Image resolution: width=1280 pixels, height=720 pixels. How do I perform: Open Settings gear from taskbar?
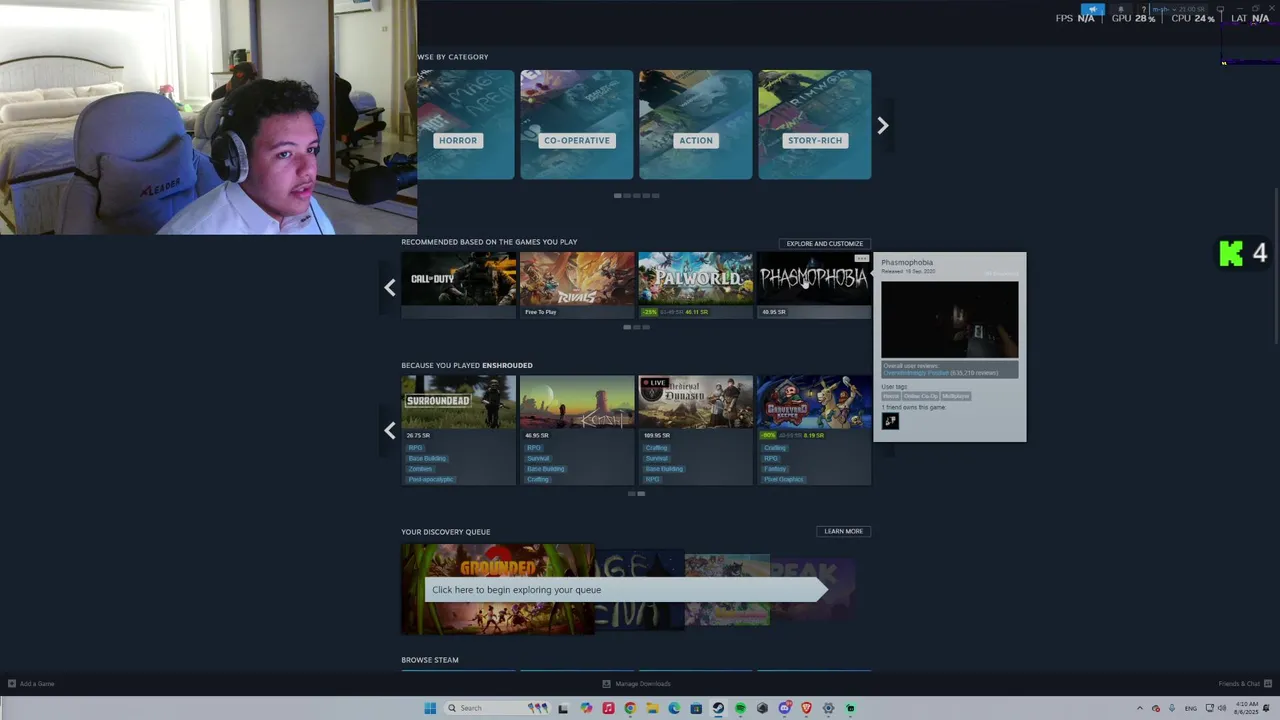pos(828,708)
